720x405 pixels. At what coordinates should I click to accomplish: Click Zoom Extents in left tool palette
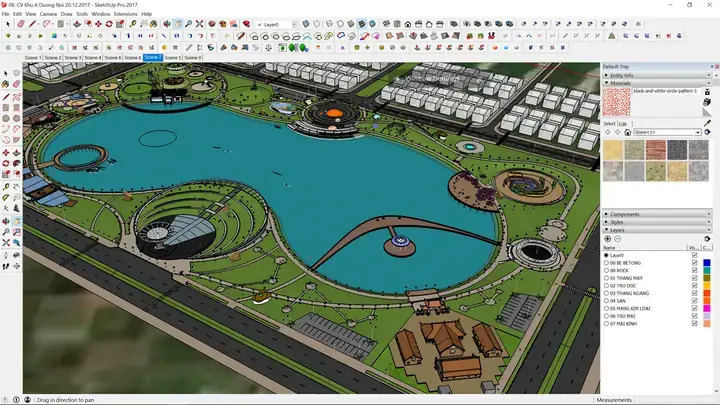(x=6, y=242)
